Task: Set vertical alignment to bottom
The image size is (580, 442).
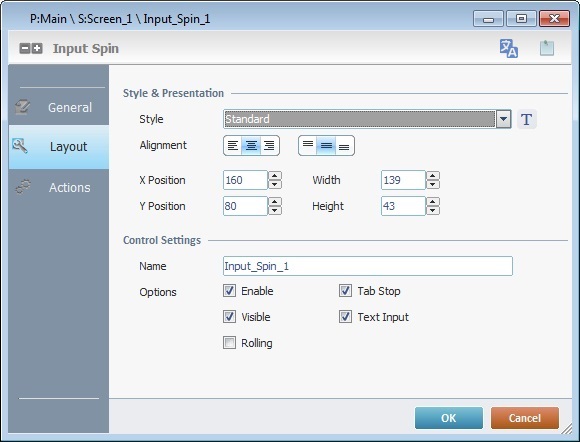Action: click(344, 145)
